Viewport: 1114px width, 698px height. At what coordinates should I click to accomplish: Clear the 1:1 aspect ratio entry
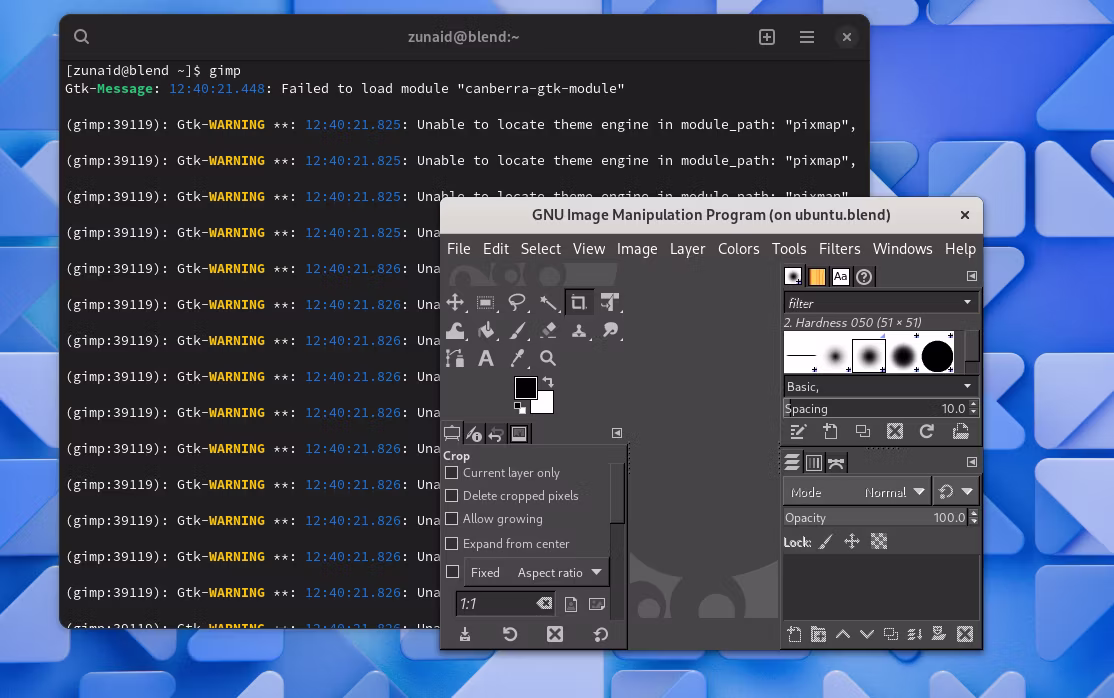pos(544,603)
